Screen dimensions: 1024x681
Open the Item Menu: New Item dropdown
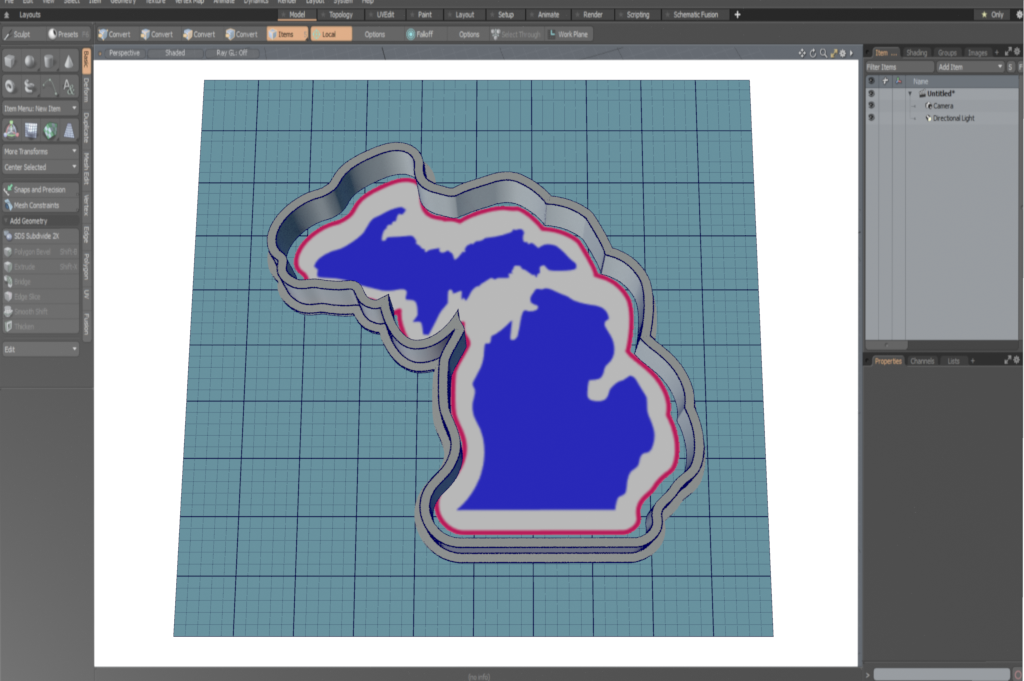click(40, 107)
